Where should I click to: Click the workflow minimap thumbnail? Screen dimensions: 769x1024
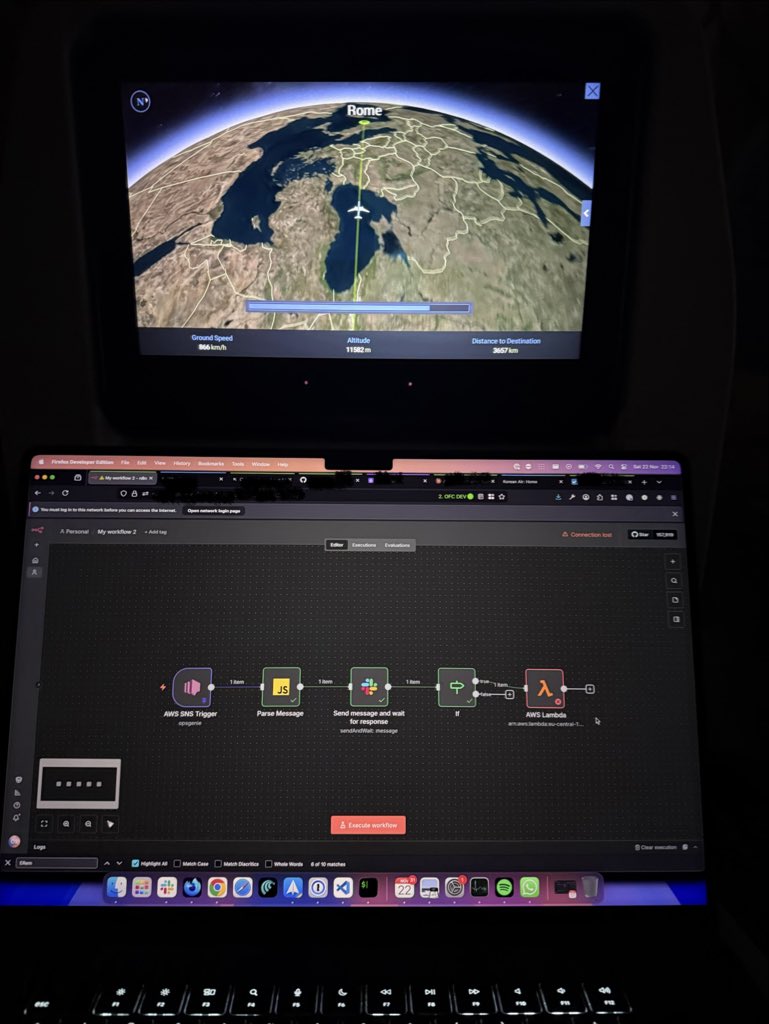click(79, 784)
